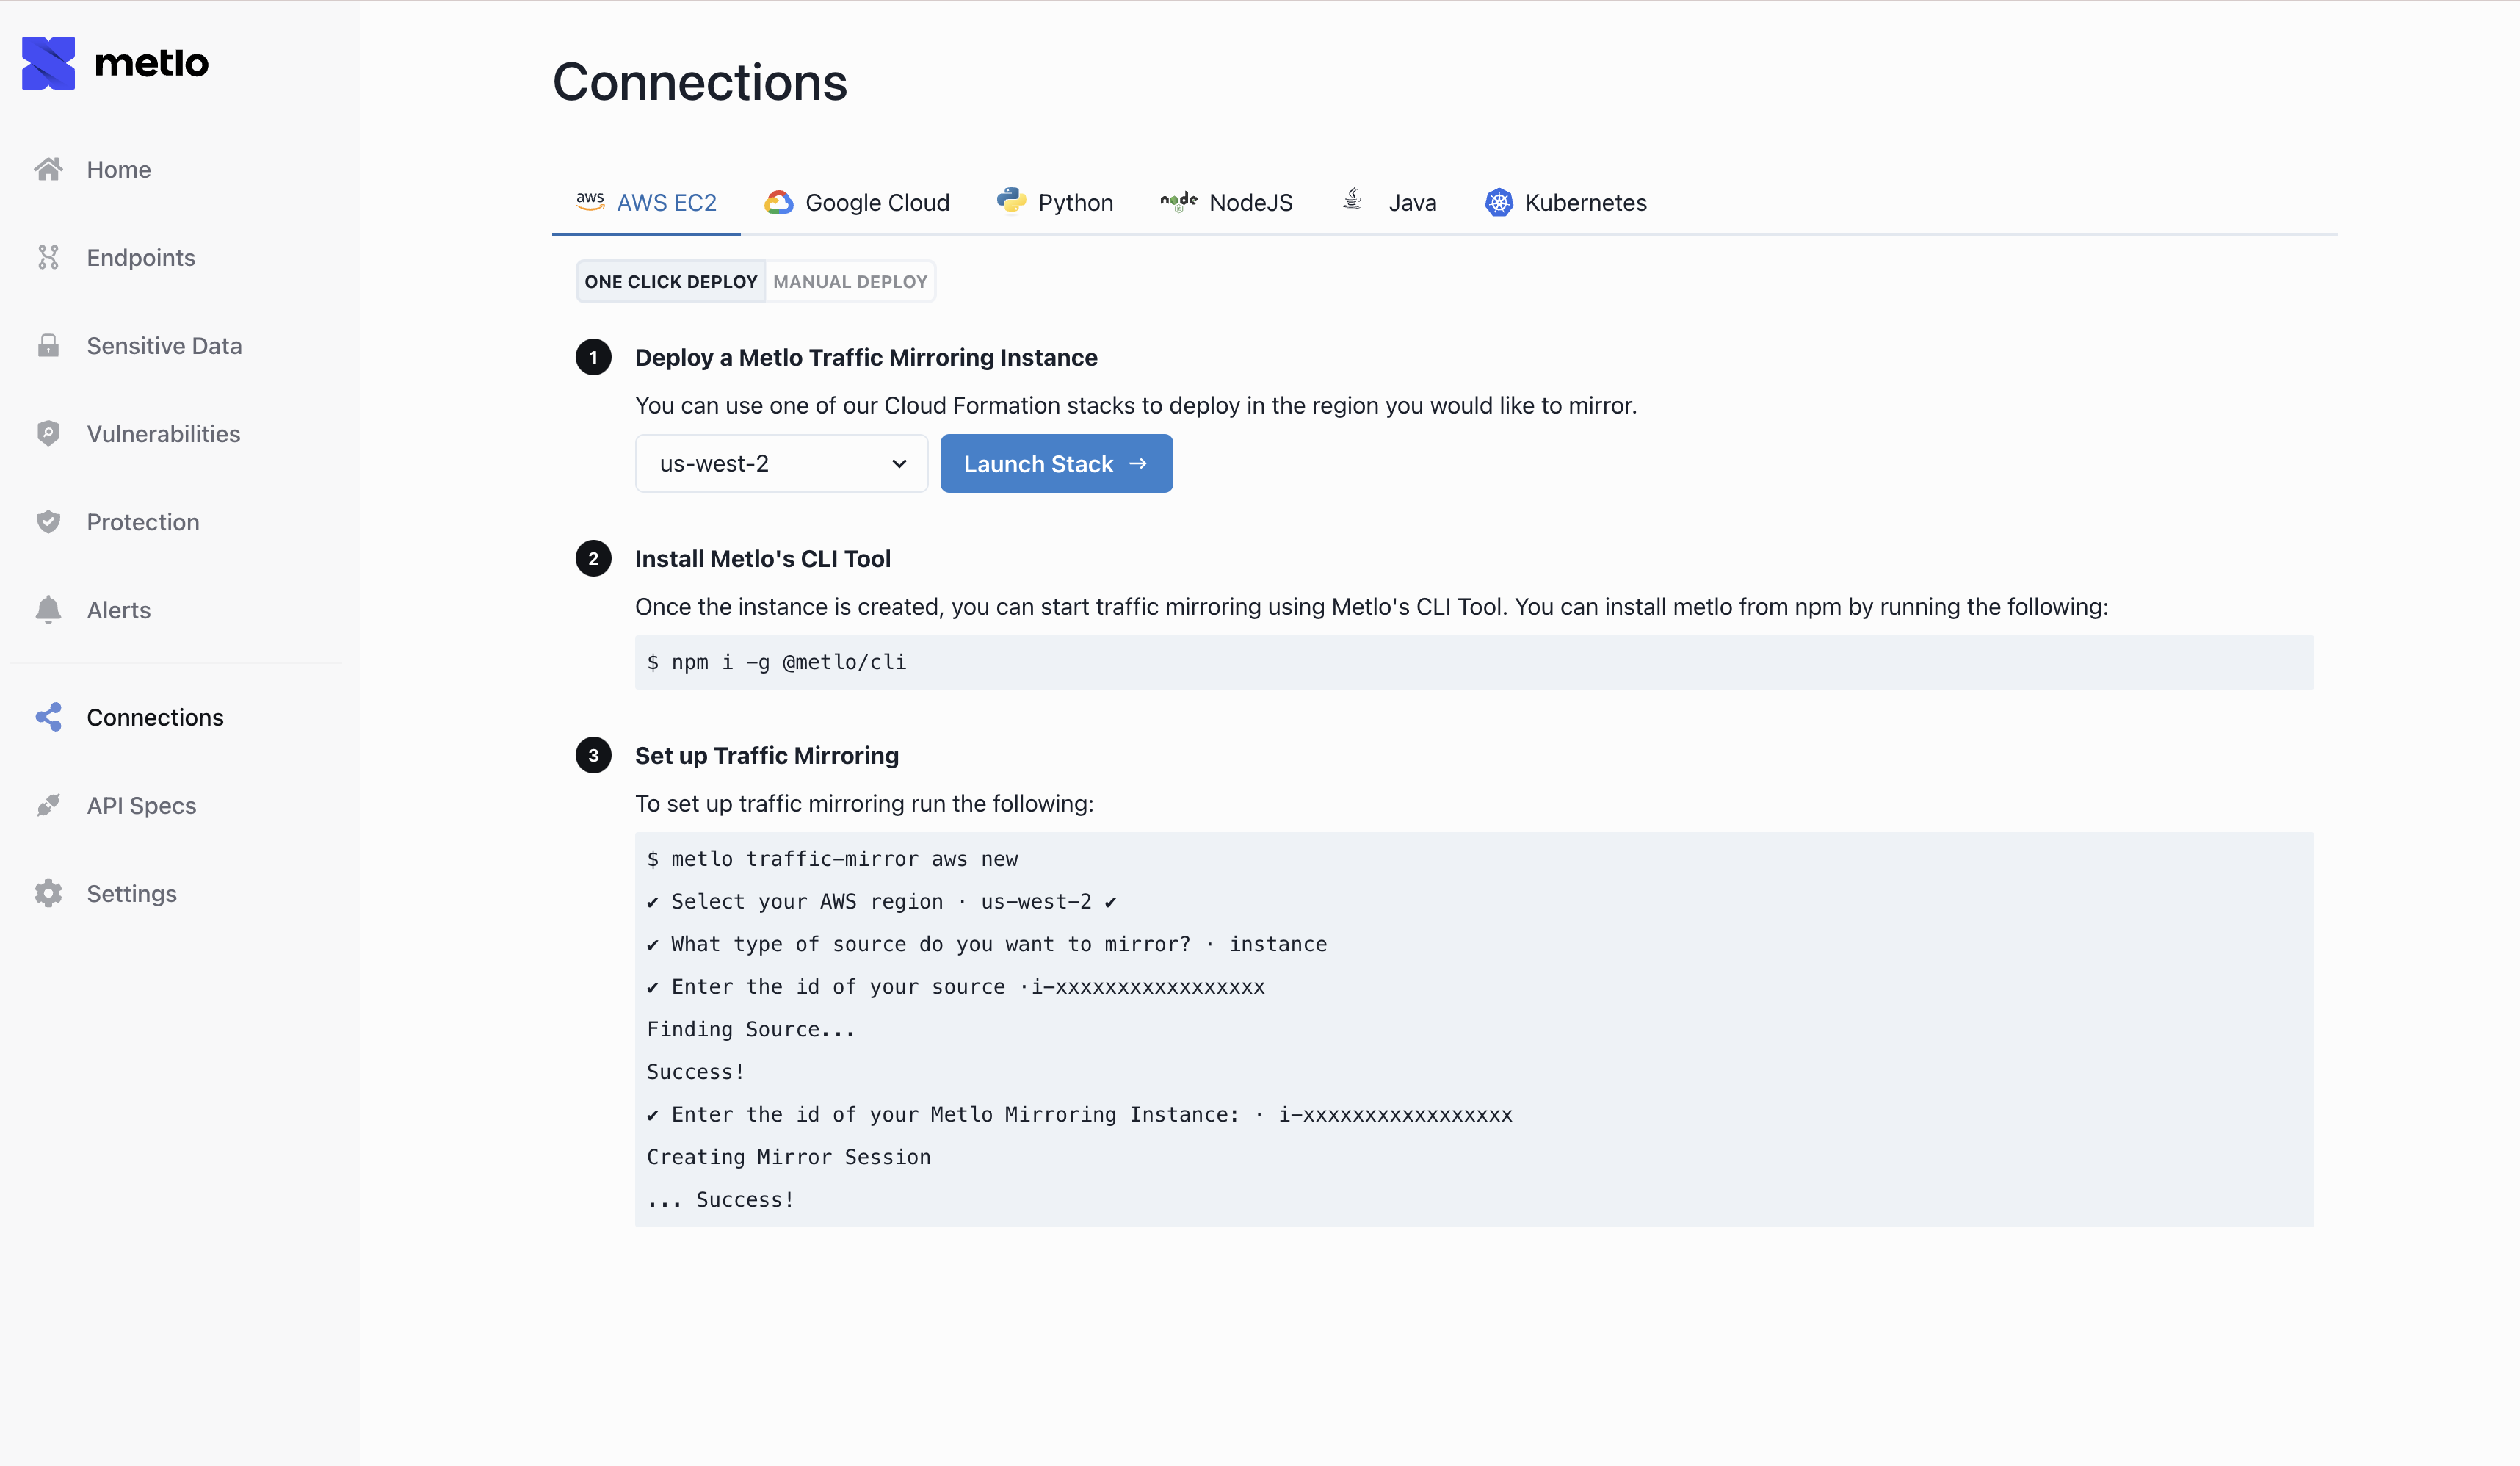Click the Vulnerabilities shield icon
The height and width of the screenshot is (1466, 2520).
coord(48,433)
